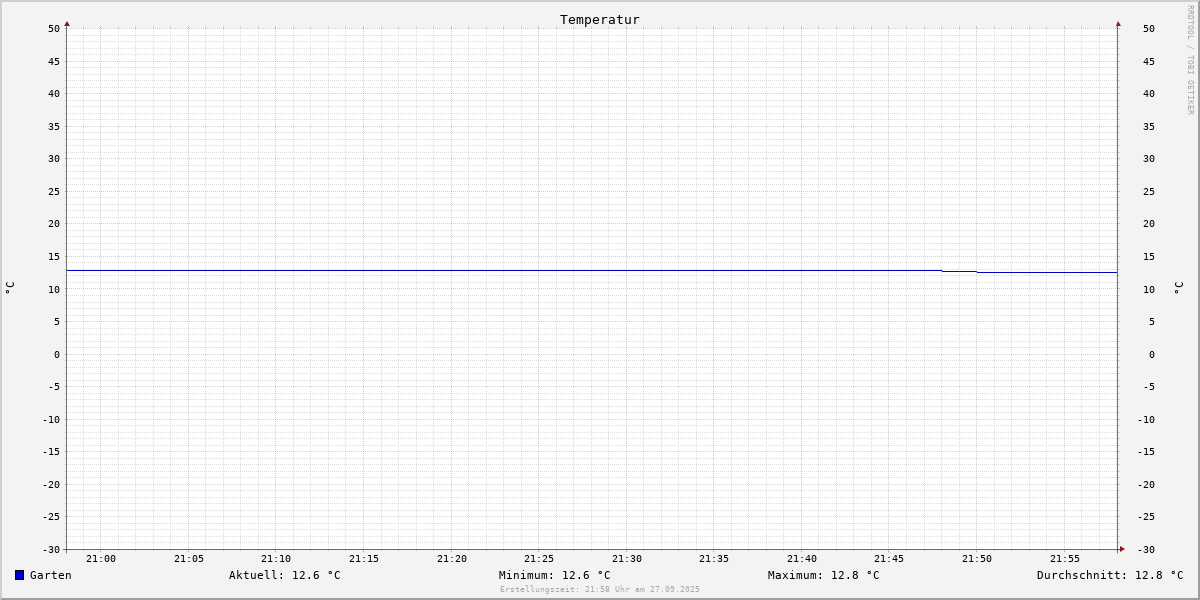The image size is (1200, 600).
Task: Click the 21:45 time axis label
Action: tap(889, 559)
